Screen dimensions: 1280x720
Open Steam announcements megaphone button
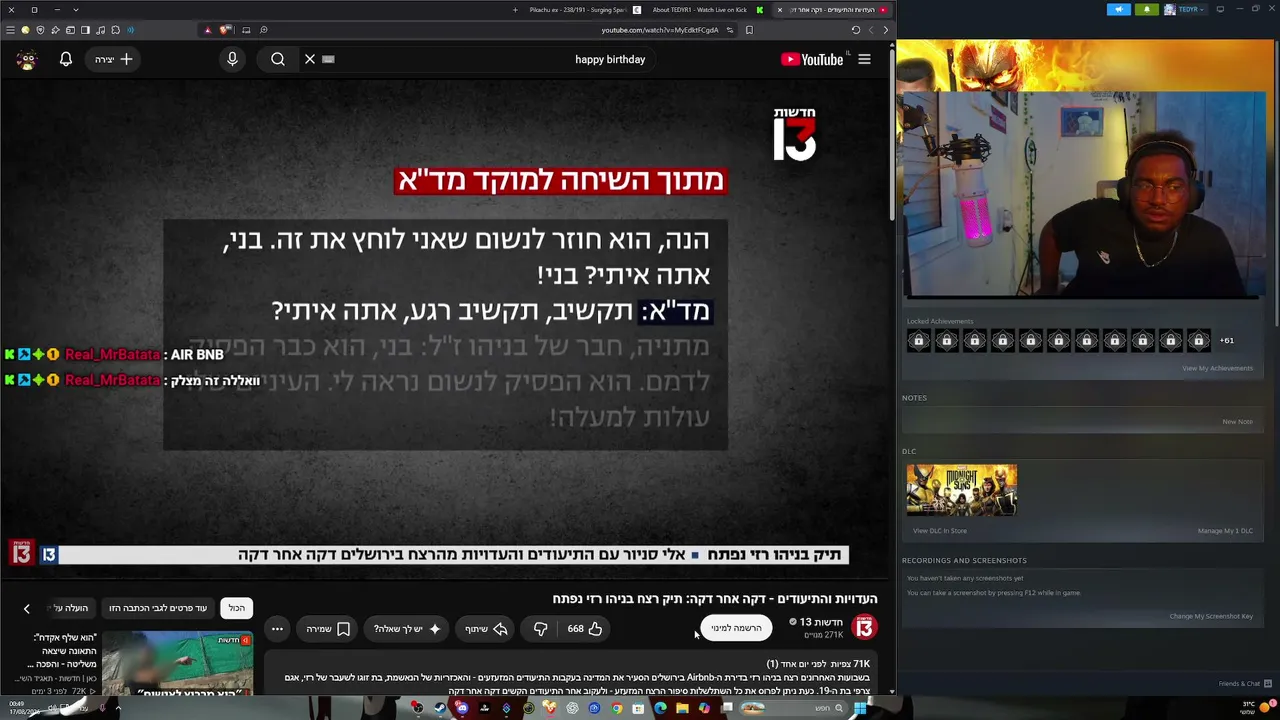1118,10
